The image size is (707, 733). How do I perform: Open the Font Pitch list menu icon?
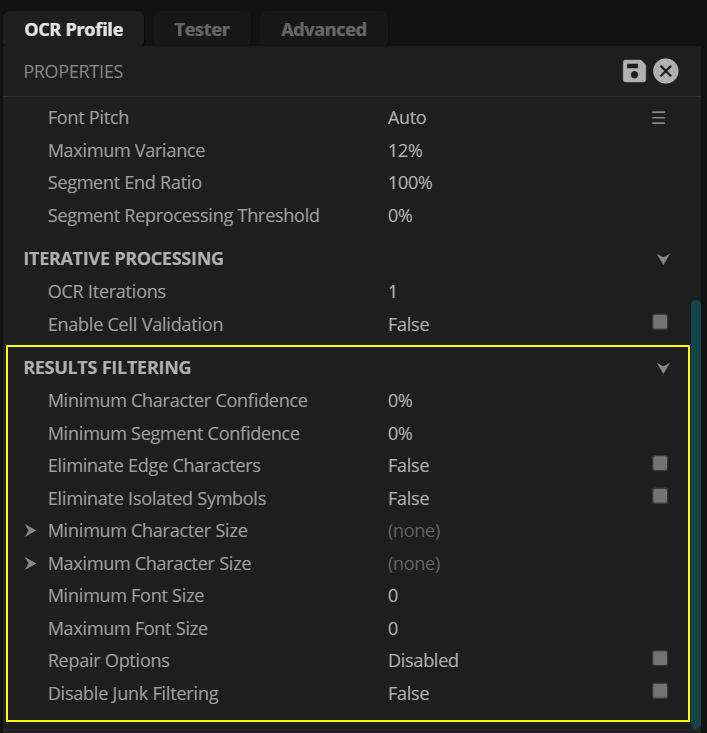[x=658, y=118]
